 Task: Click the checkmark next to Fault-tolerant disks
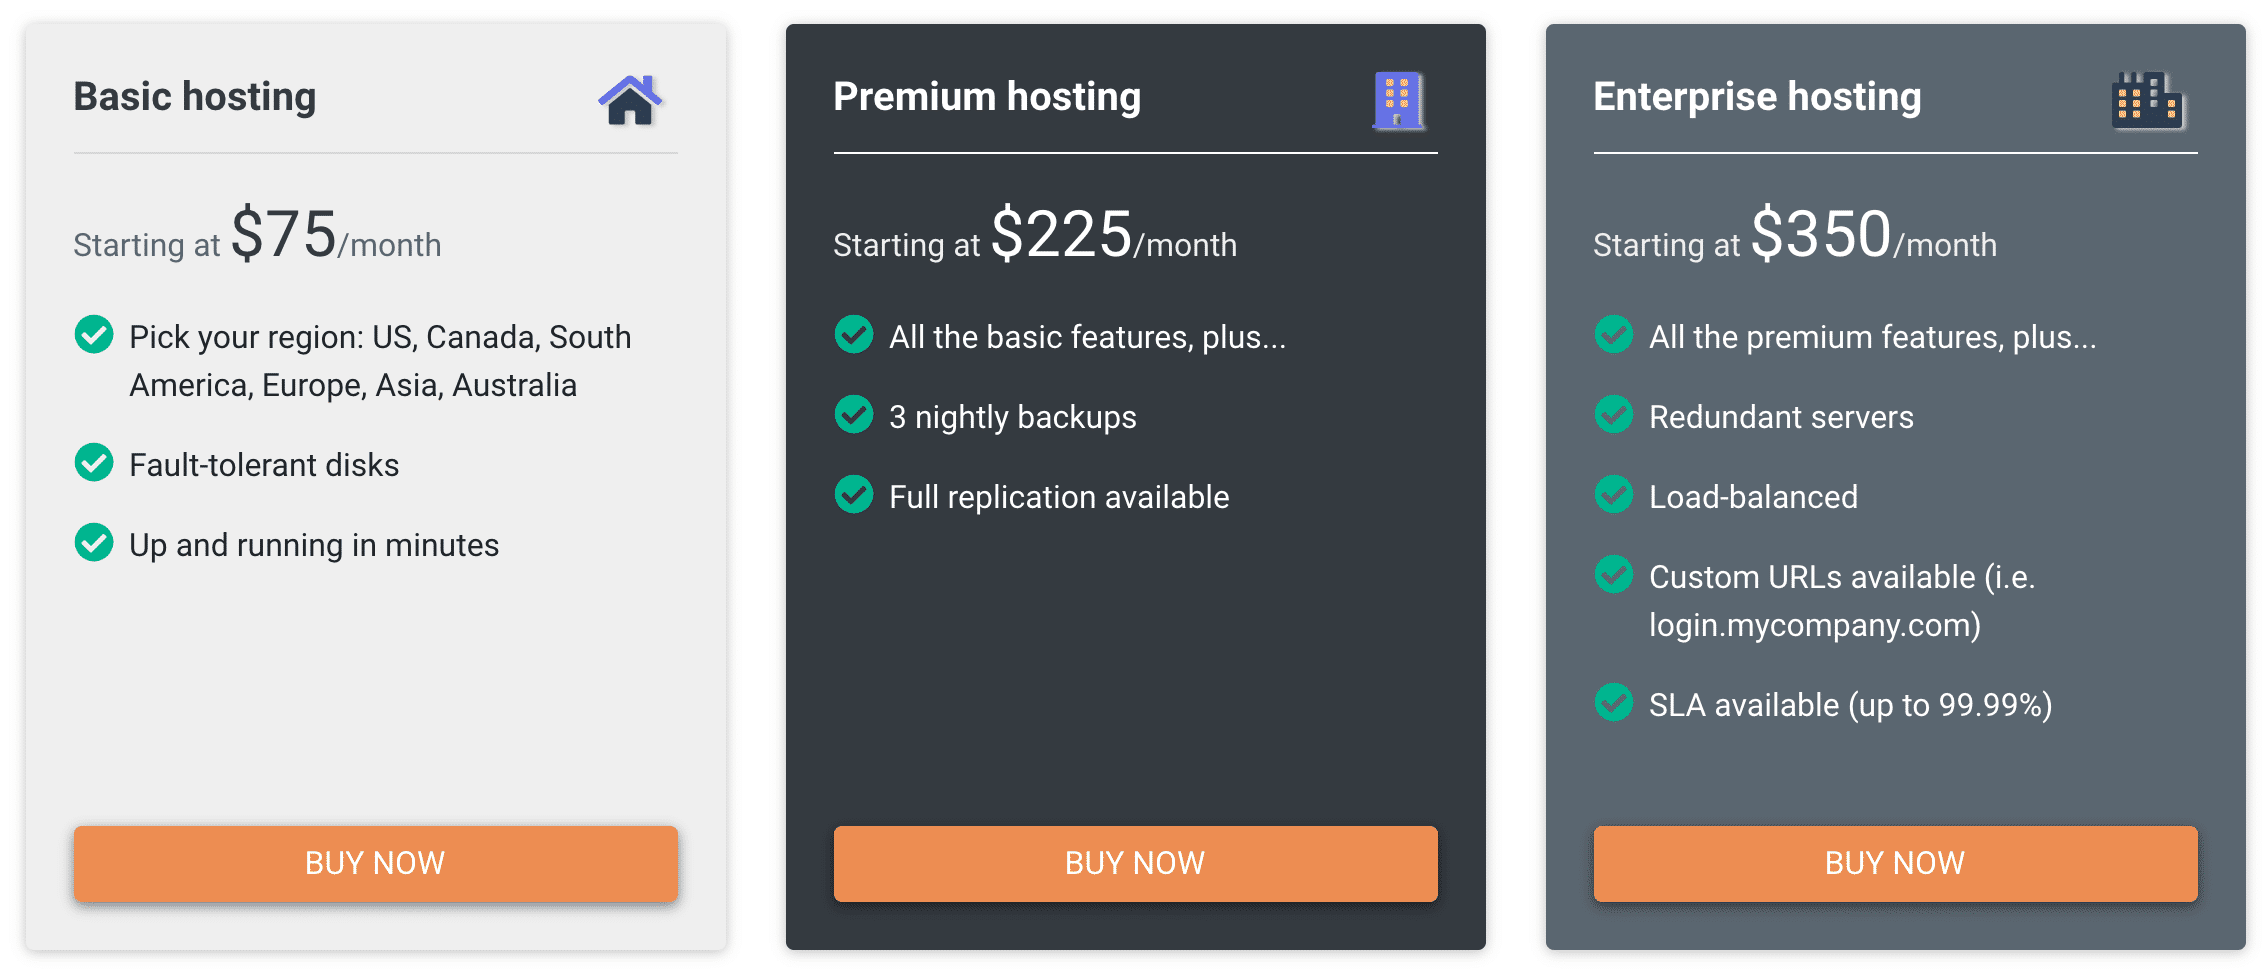coord(93,463)
